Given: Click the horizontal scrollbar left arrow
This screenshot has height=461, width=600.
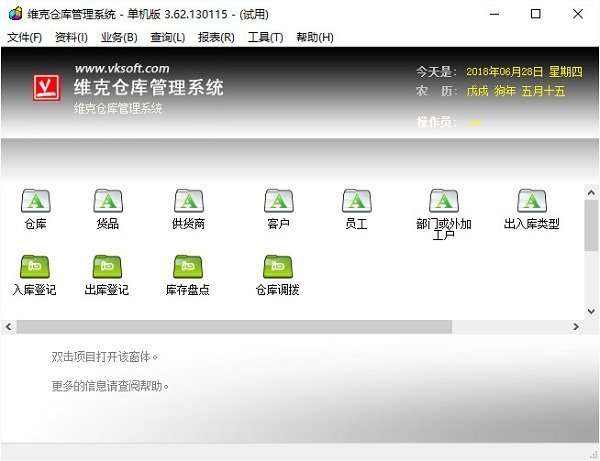Looking at the screenshot, I should click(x=8, y=327).
